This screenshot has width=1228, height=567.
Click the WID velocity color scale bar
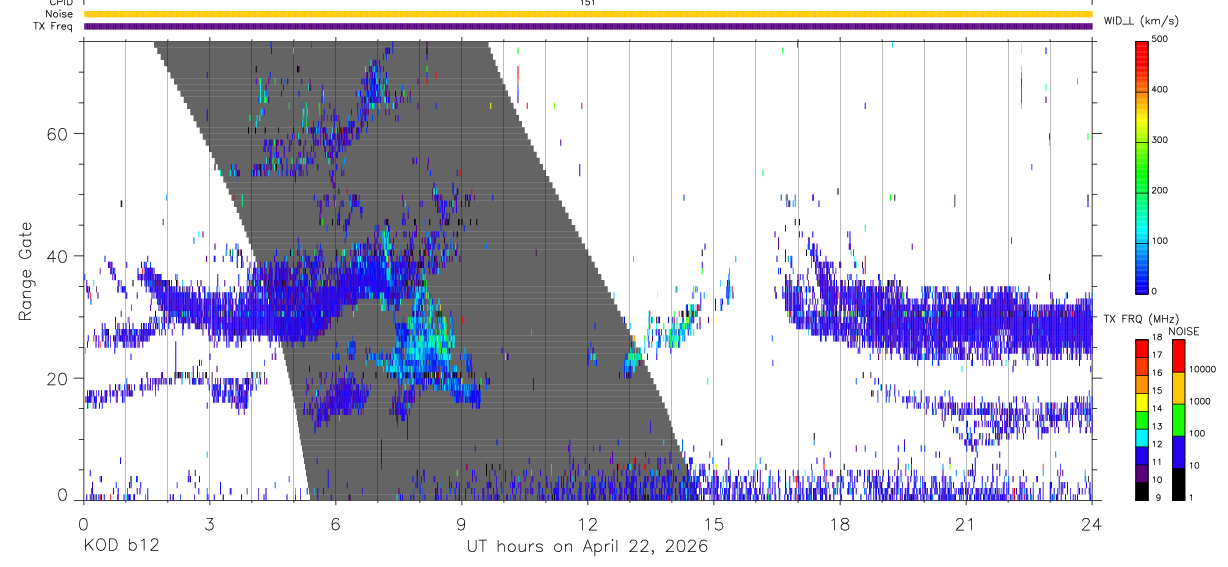coord(1142,166)
